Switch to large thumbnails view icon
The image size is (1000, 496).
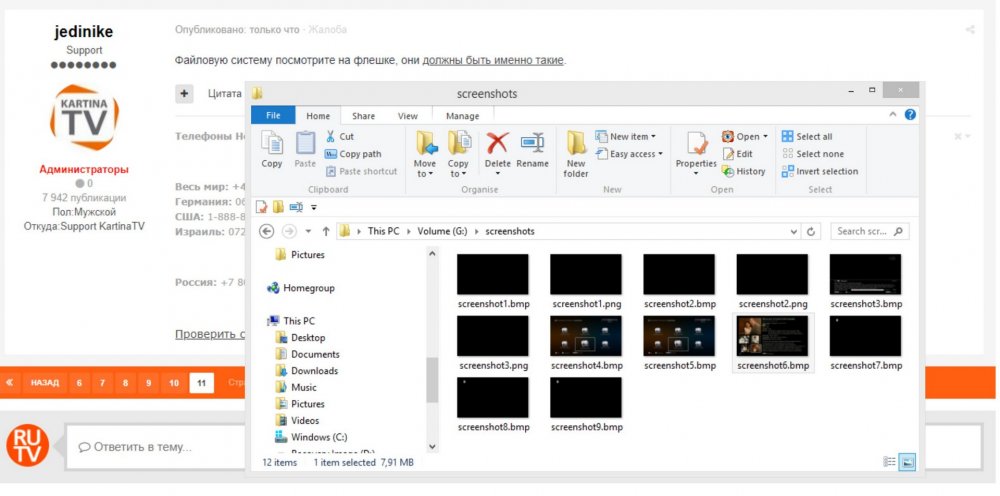click(x=907, y=462)
